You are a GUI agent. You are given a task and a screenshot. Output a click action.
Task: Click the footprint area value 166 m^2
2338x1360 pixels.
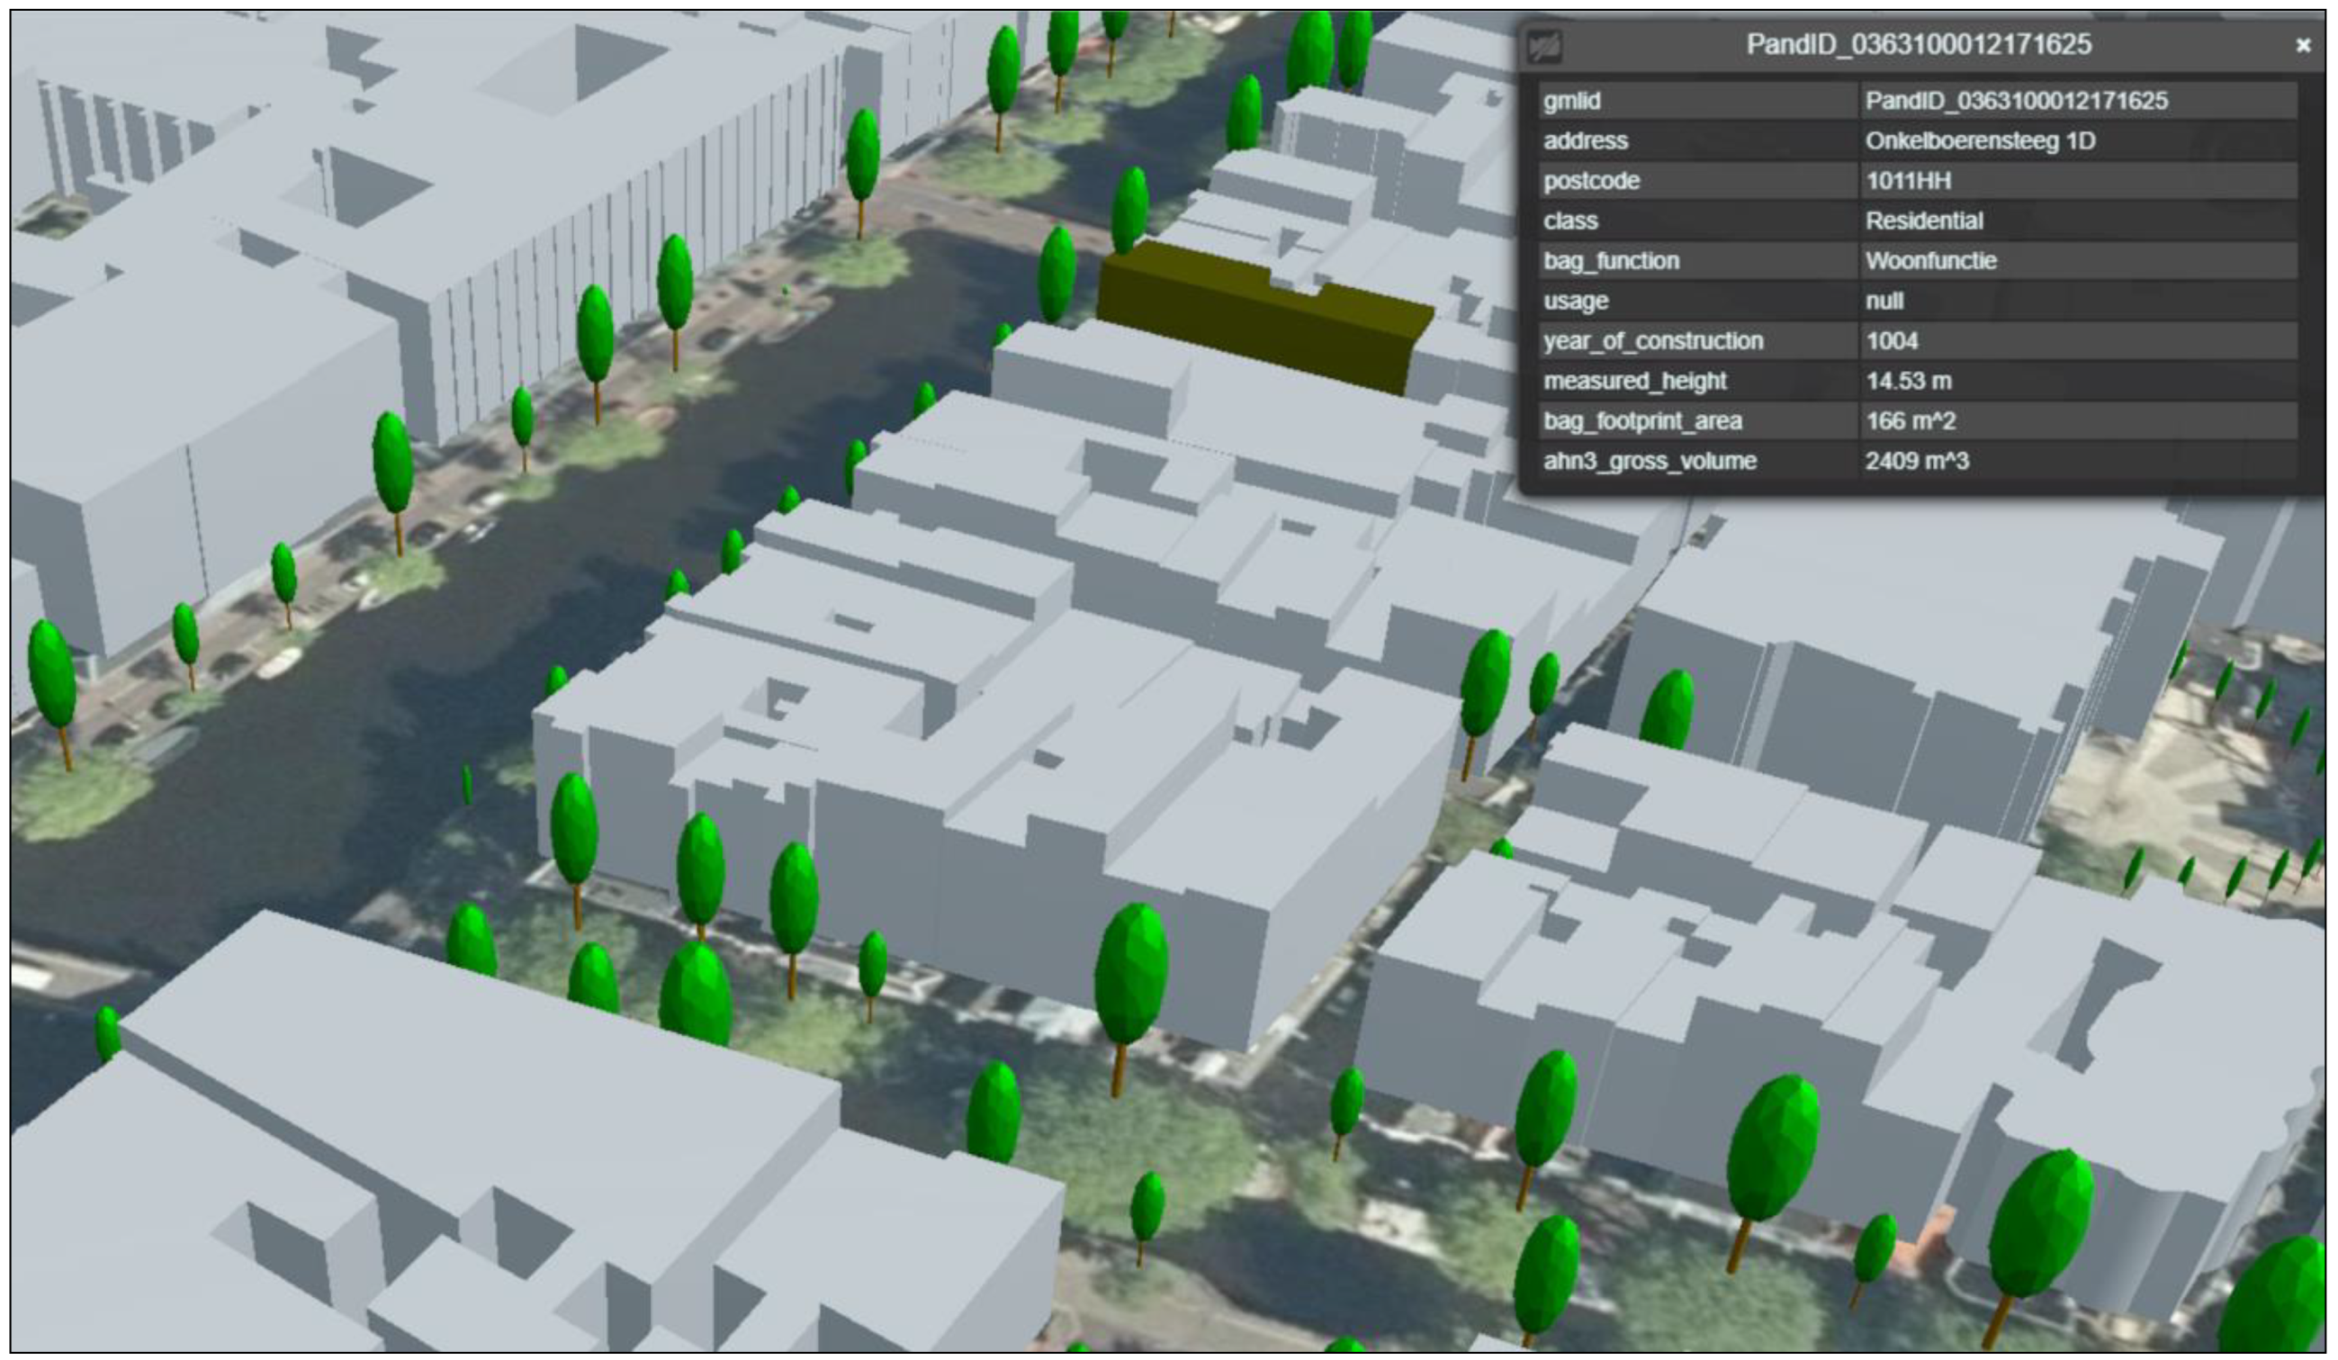coord(1910,421)
